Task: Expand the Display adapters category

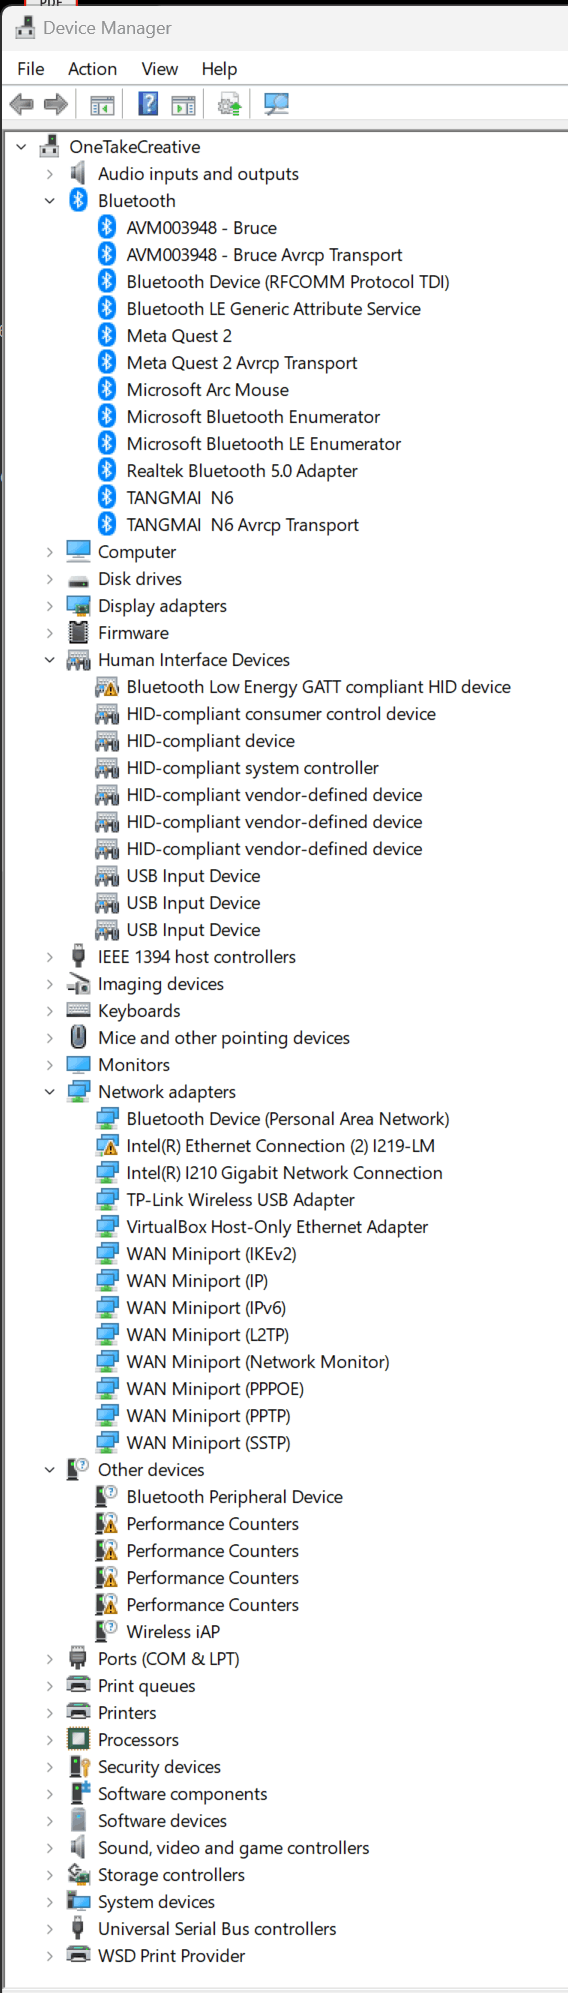Action: pyautogui.click(x=50, y=606)
